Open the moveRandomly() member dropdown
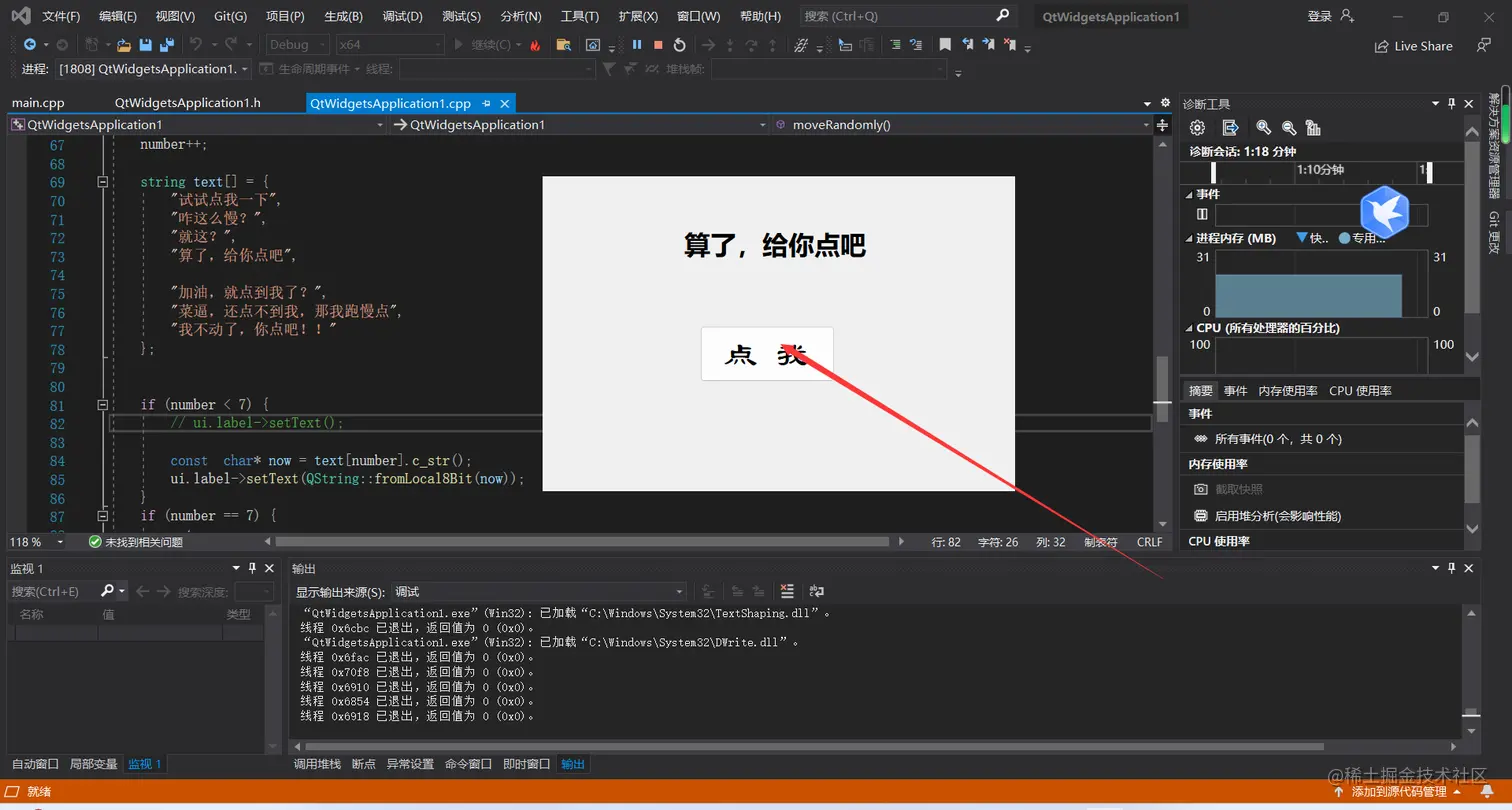 (962, 125)
